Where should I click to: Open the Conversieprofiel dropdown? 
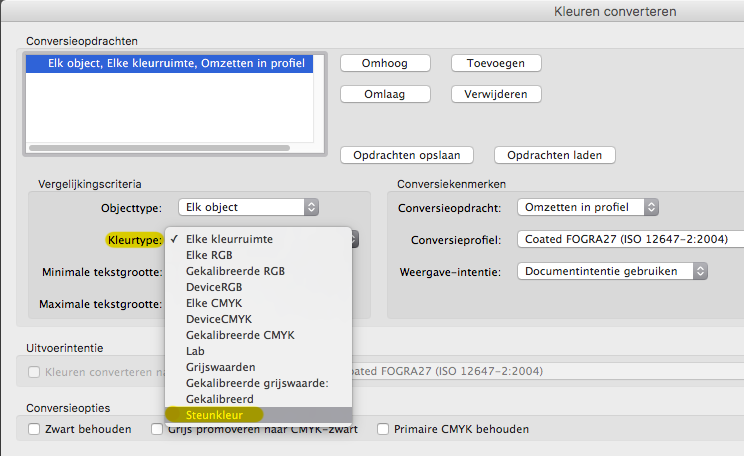coord(632,239)
